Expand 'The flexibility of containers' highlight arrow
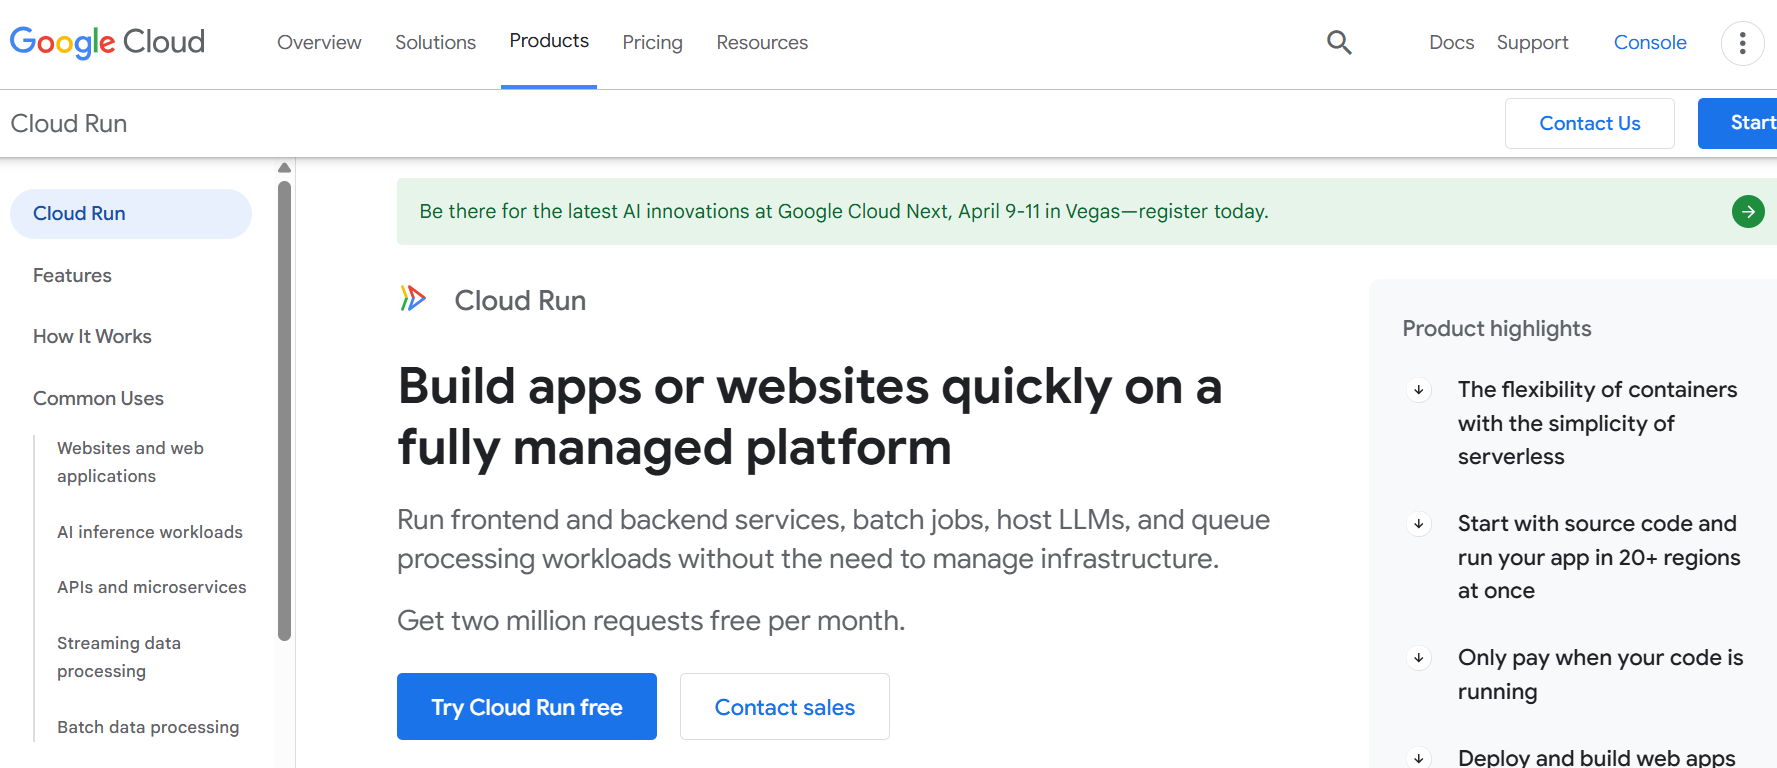This screenshot has width=1777, height=768. (1419, 390)
